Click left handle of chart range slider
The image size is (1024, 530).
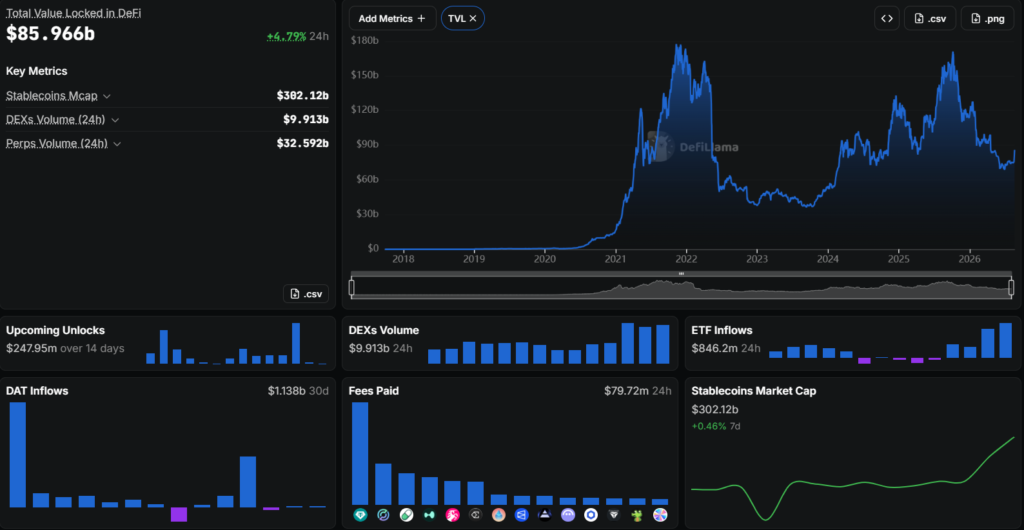352,287
